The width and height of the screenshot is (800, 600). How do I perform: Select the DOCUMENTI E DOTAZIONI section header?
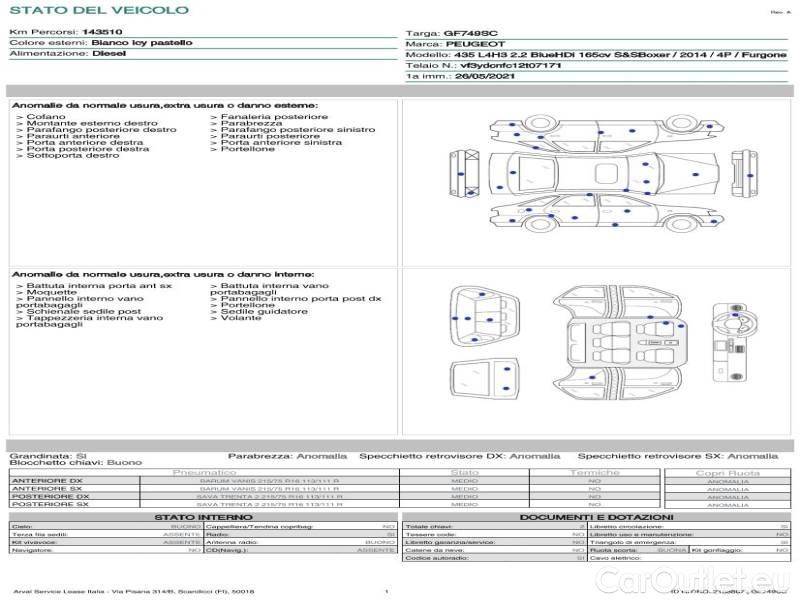point(597,516)
